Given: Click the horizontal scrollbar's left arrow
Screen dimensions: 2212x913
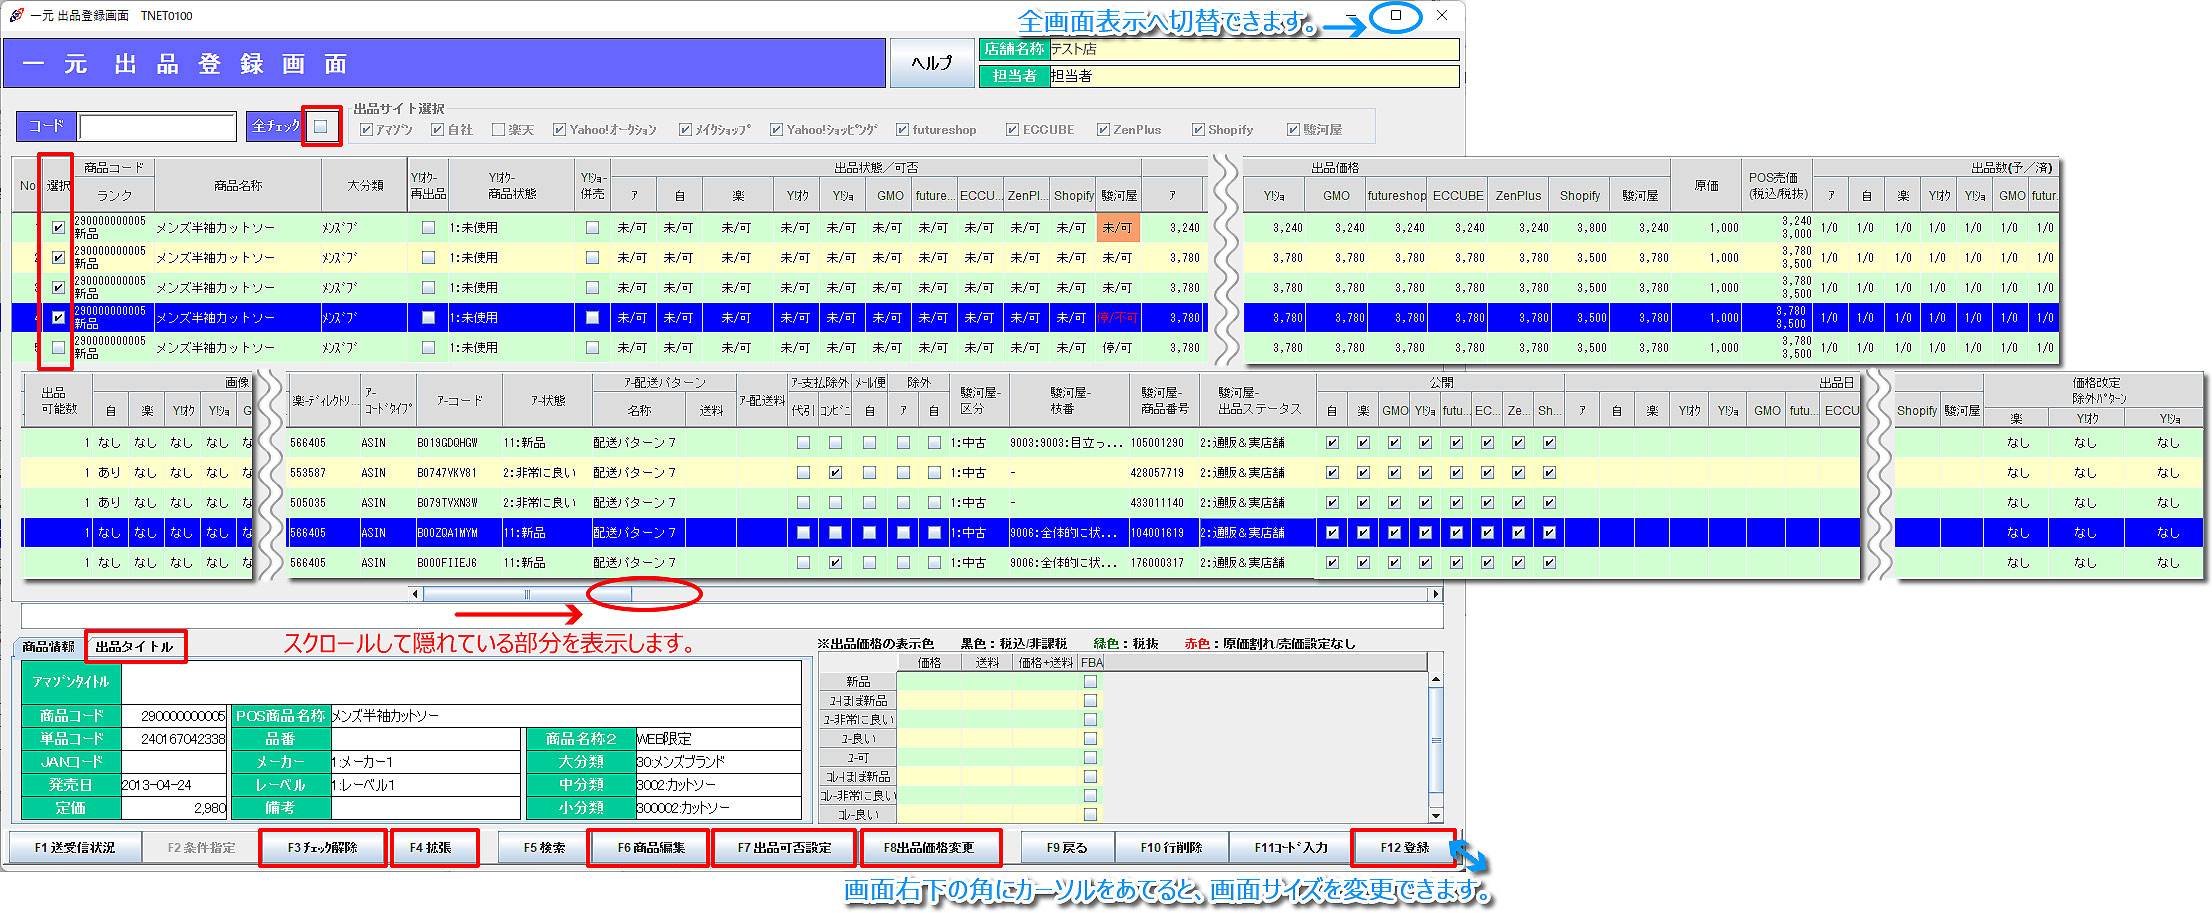Looking at the screenshot, I should [416, 594].
